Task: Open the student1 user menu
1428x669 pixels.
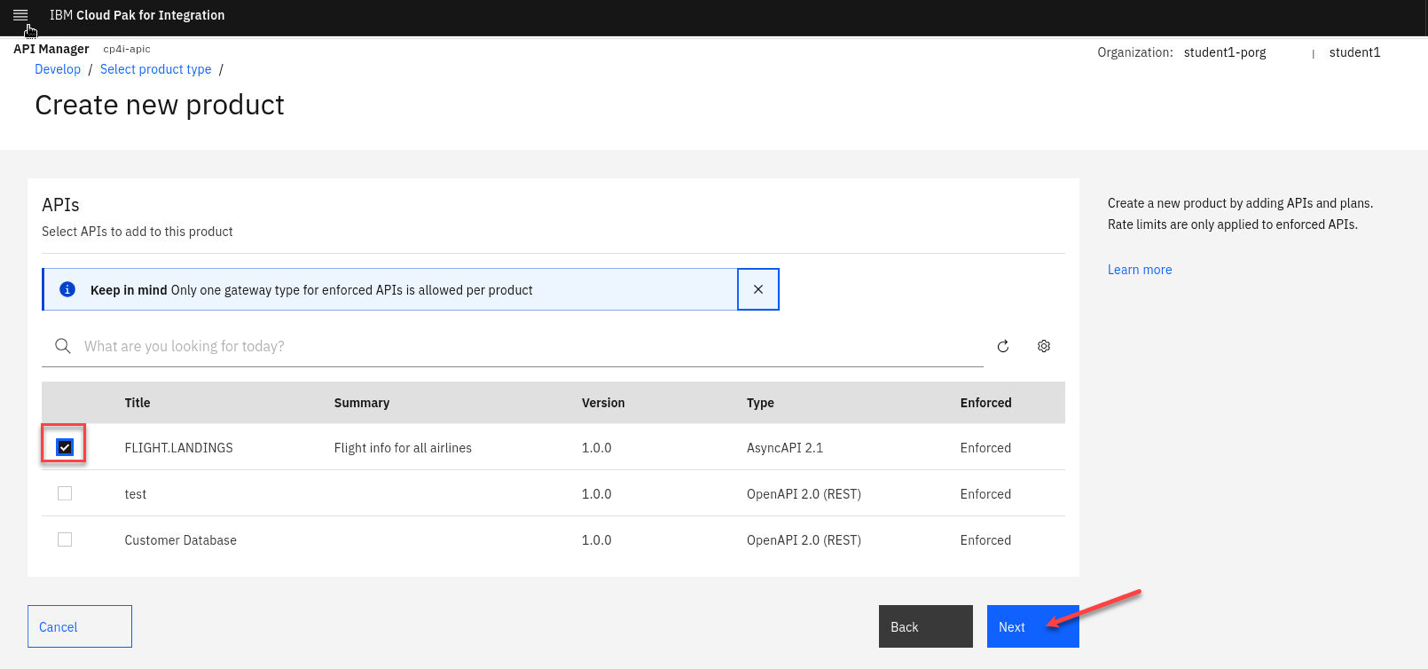Action: 1354,52
